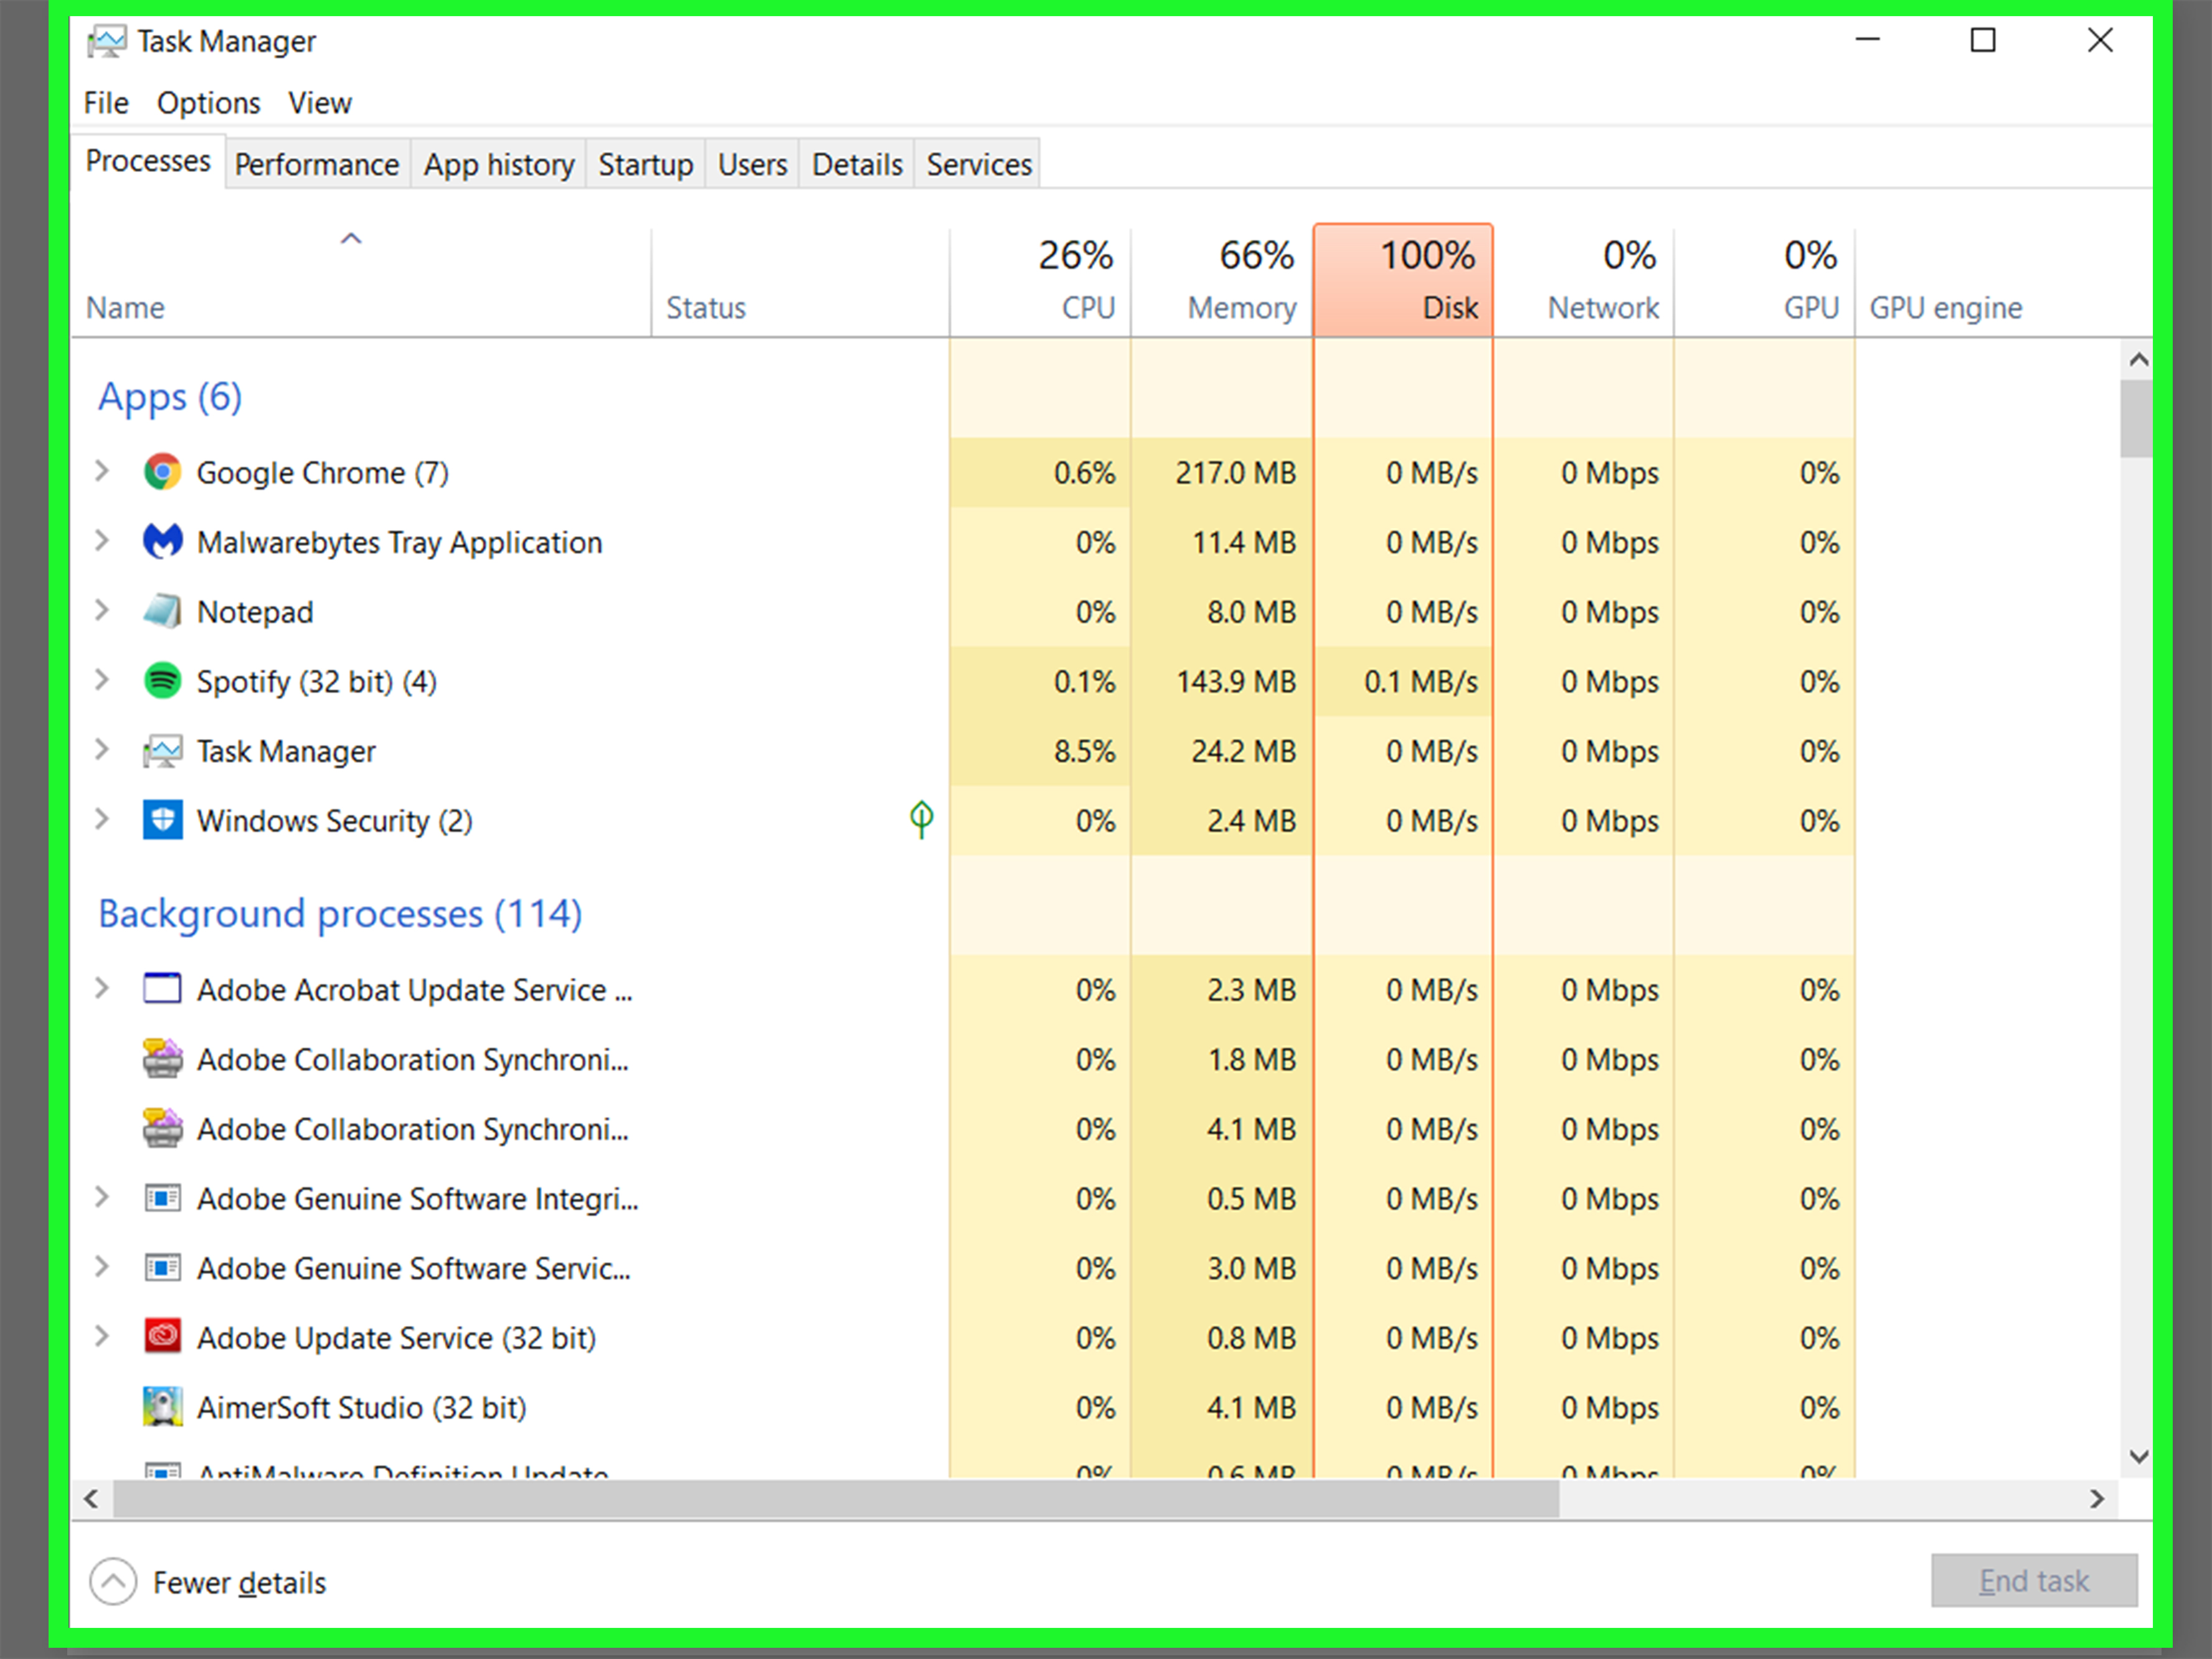Open the Options menu
Image resolution: width=2212 pixels, height=1659 pixels.
pos(208,103)
